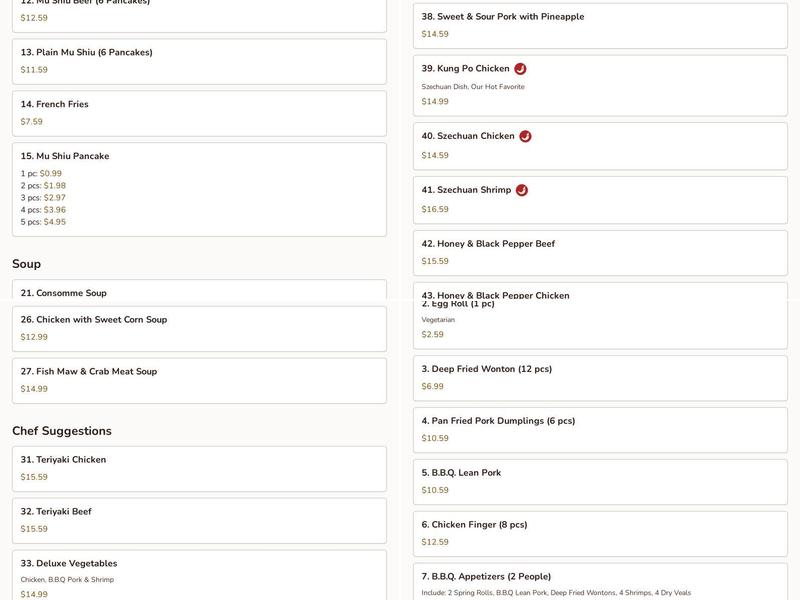Image resolution: width=800 pixels, height=600 pixels.
Task: Select the French Fries menu item
Action: click(x=199, y=113)
